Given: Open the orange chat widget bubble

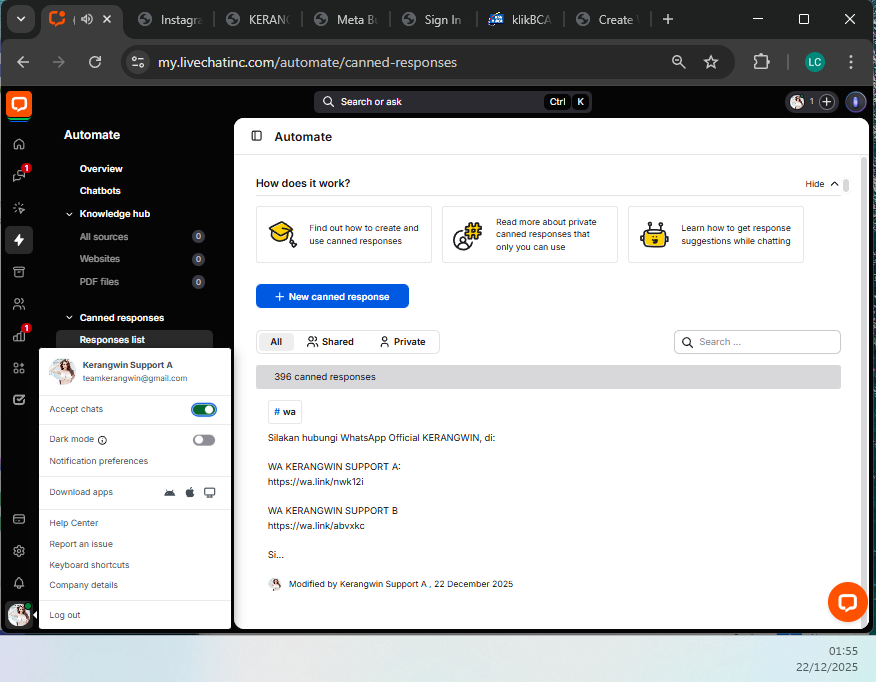Looking at the screenshot, I should pyautogui.click(x=847, y=602).
